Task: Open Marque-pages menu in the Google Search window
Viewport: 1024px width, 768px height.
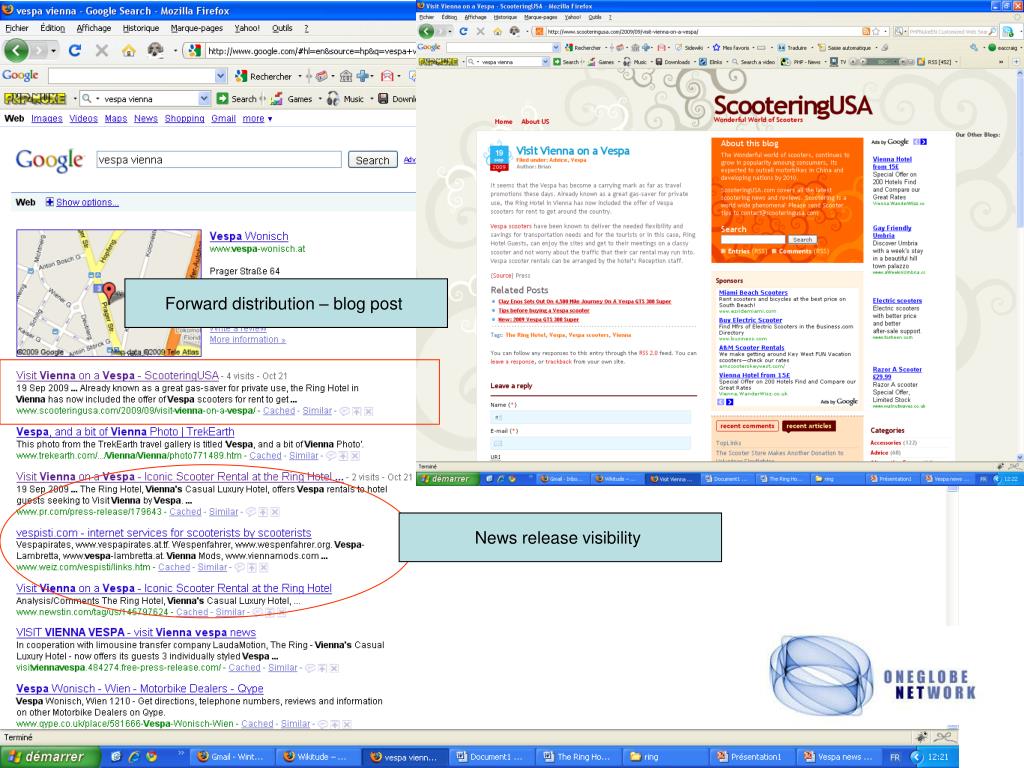Action: [x=197, y=28]
